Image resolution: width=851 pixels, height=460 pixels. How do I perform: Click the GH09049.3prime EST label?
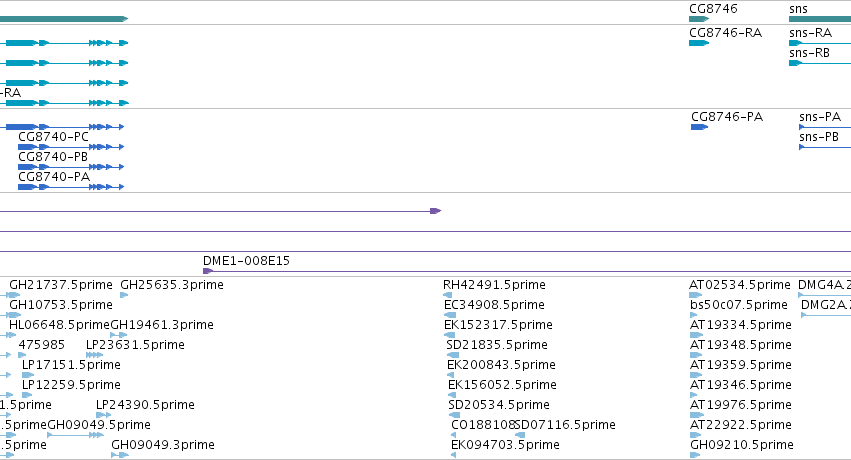click(163, 445)
